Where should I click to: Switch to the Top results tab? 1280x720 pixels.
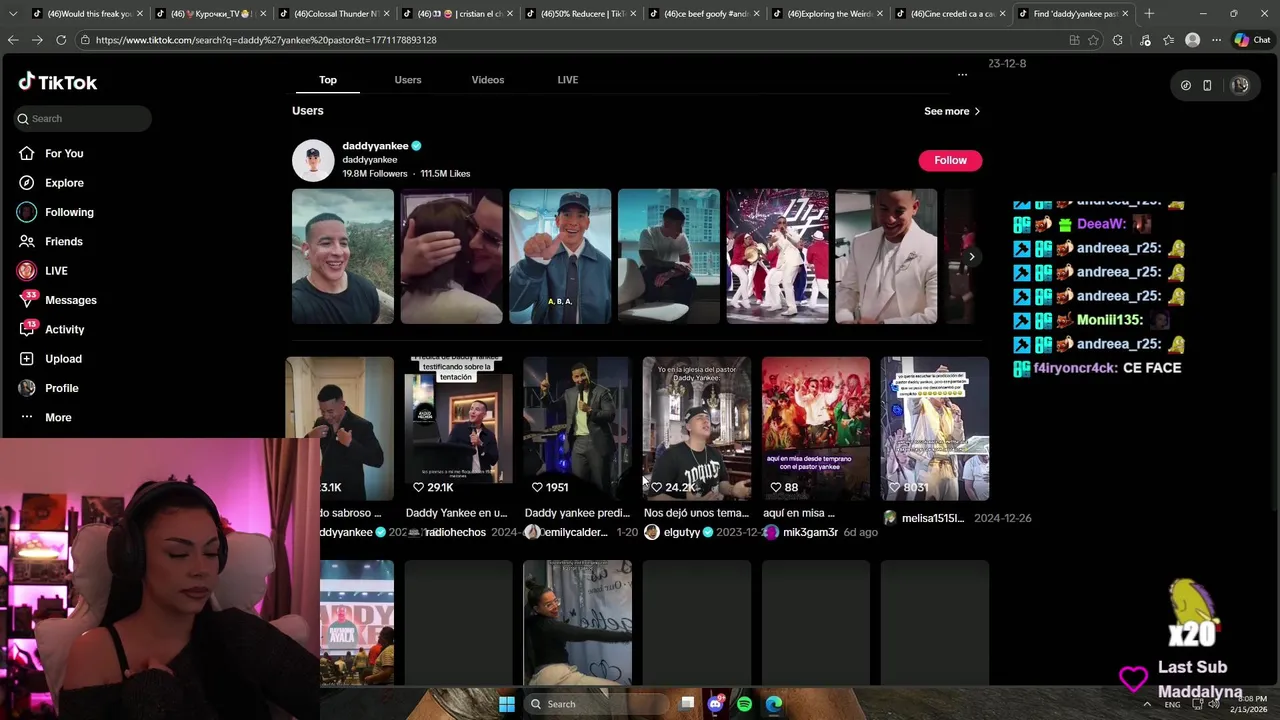point(328,80)
